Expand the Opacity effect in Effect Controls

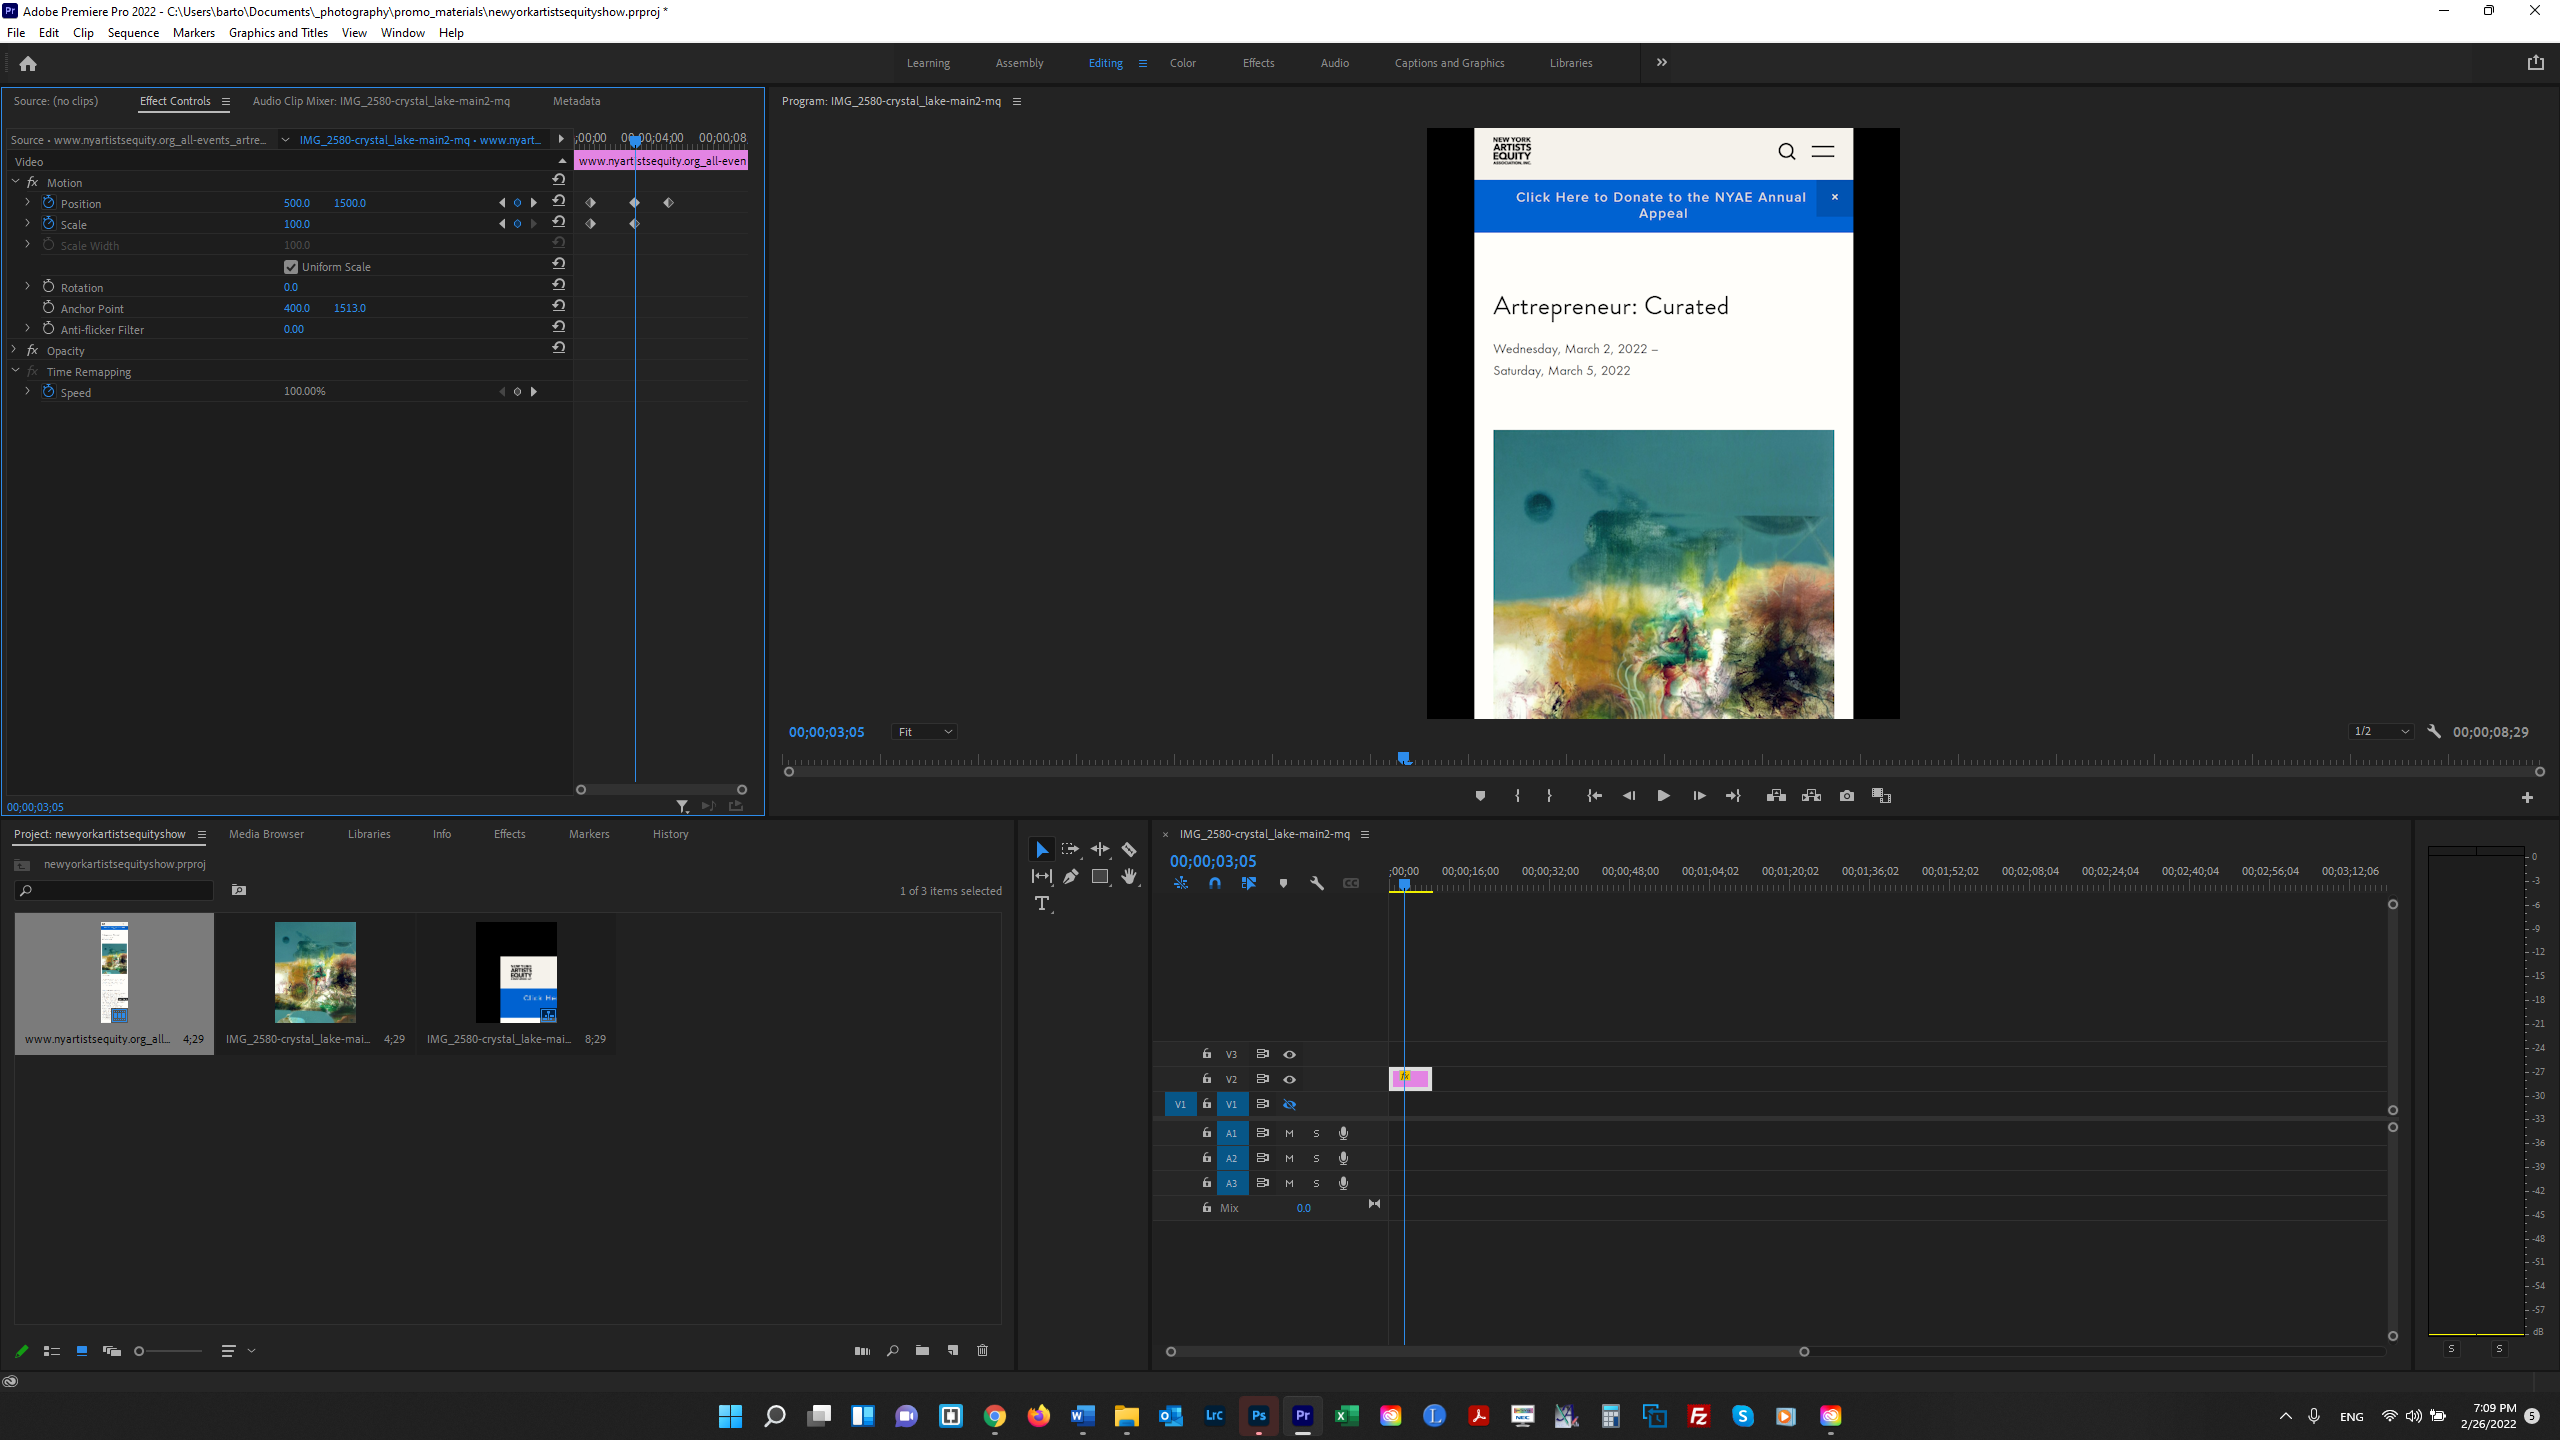(14, 350)
